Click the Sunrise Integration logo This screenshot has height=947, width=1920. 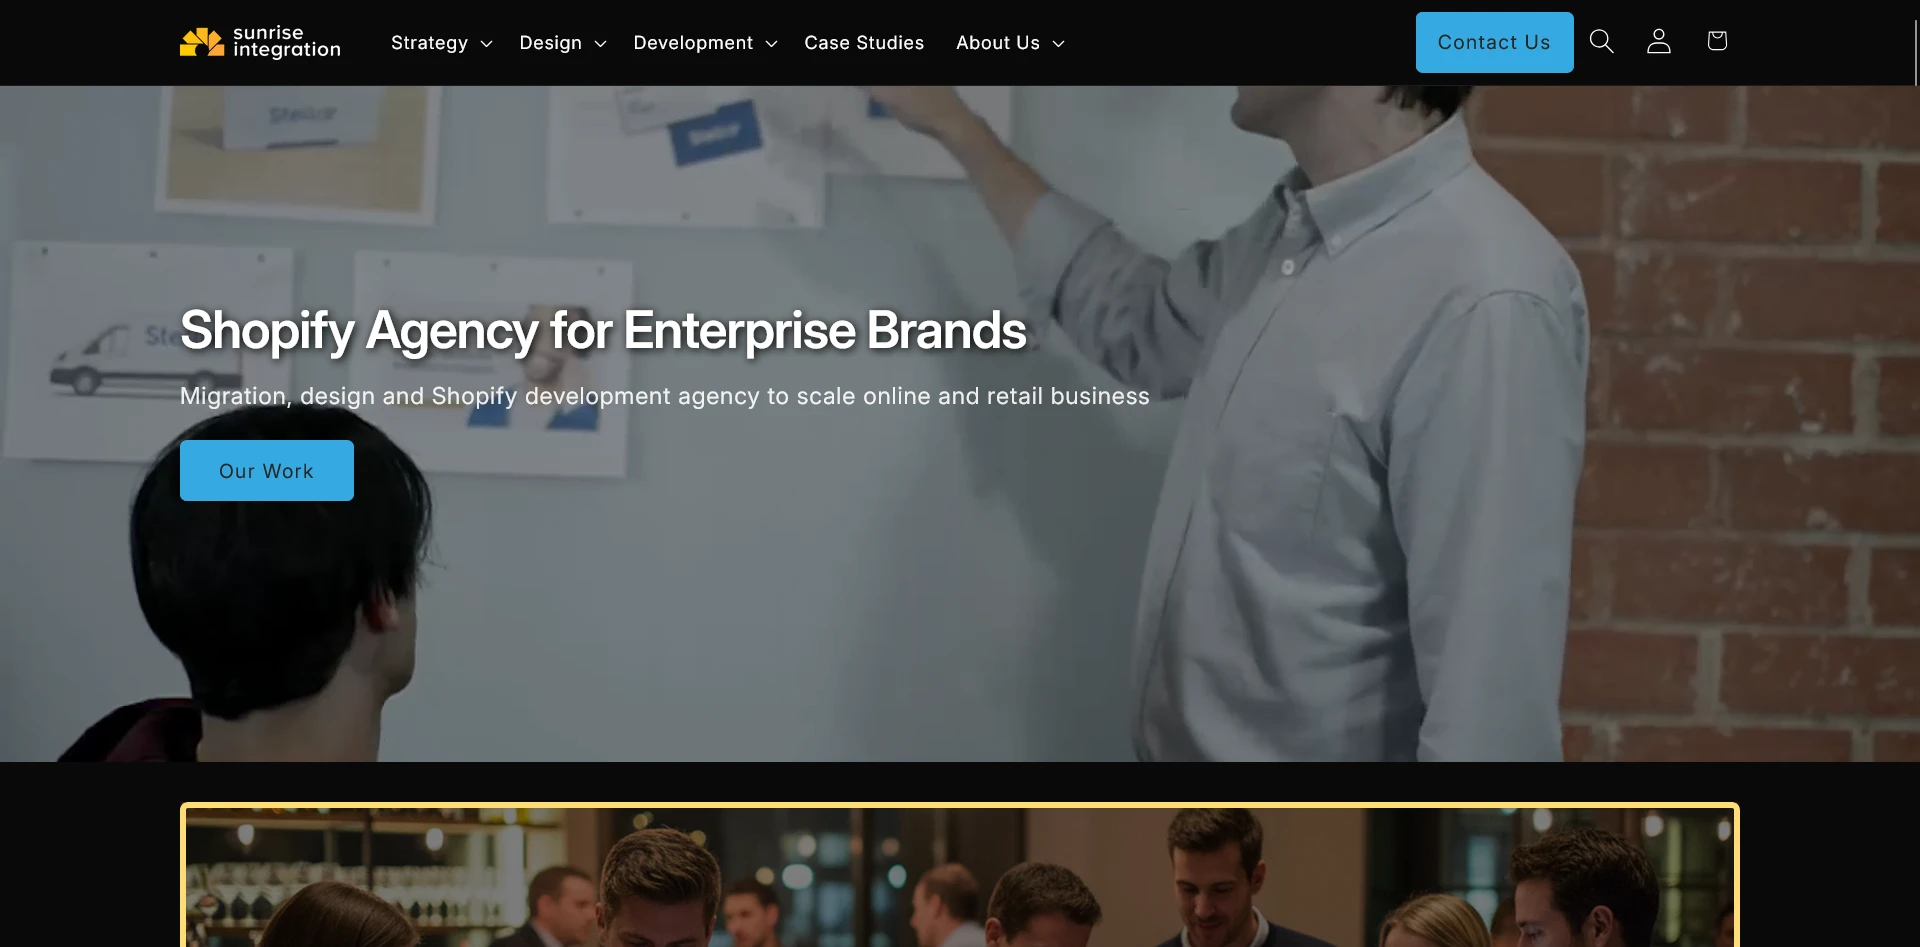pyautogui.click(x=260, y=42)
